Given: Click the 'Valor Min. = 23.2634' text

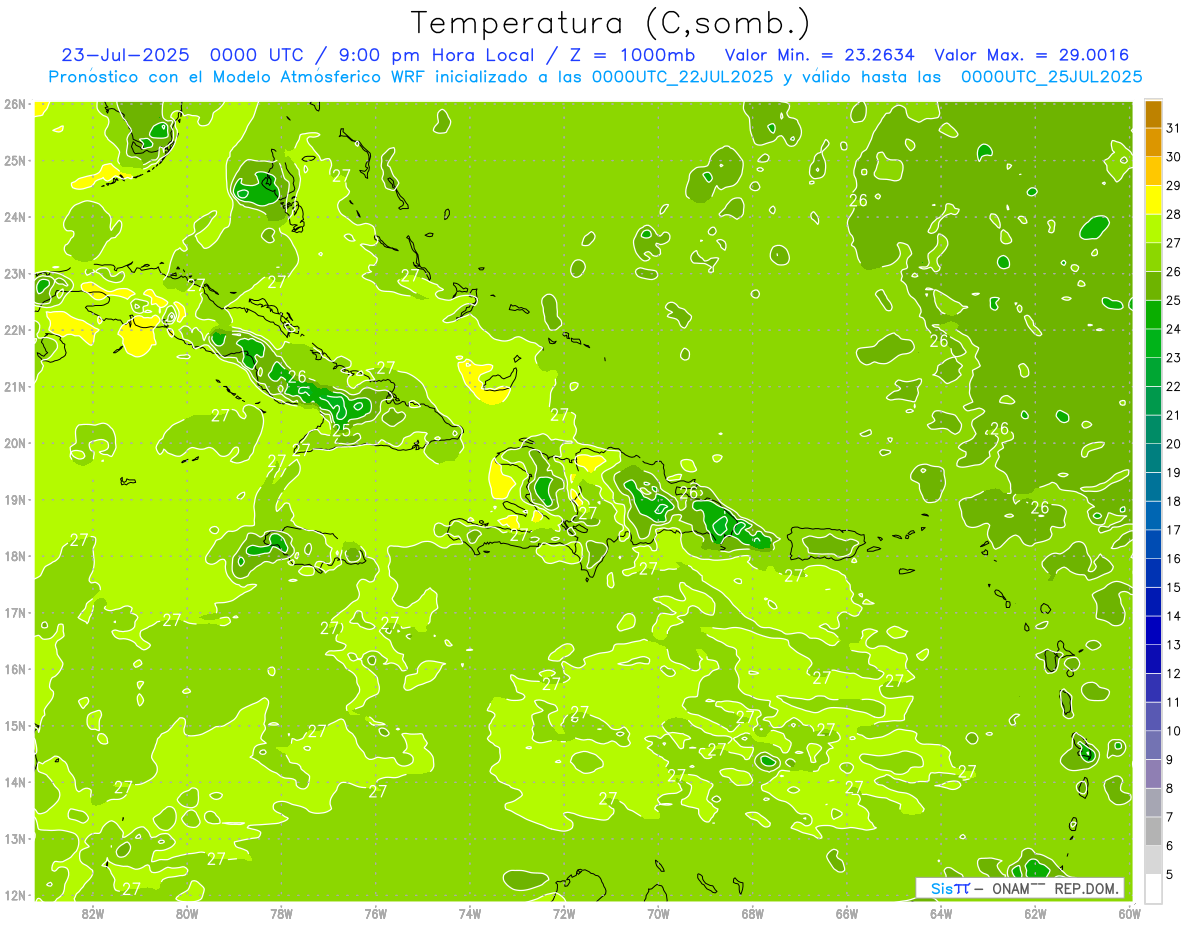Looking at the screenshot, I should click(x=820, y=55).
